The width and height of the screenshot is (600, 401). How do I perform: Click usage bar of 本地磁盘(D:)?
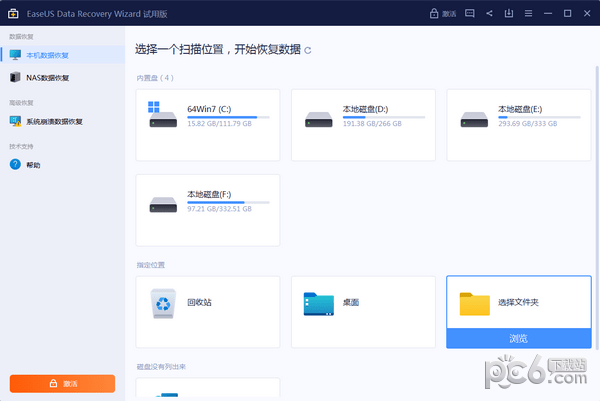pyautogui.click(x=384, y=117)
